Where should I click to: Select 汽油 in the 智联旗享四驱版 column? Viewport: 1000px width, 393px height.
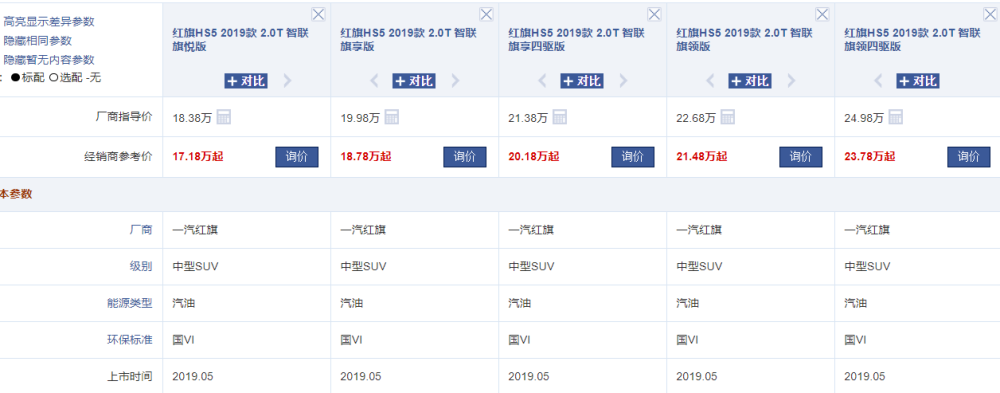coord(520,303)
